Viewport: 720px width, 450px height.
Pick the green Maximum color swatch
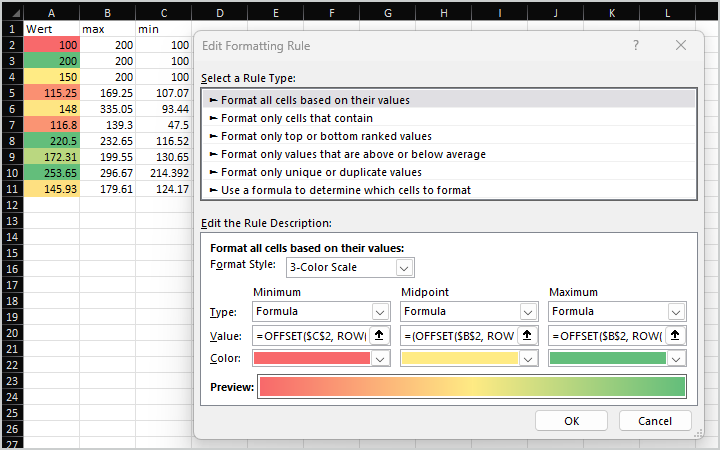608,358
